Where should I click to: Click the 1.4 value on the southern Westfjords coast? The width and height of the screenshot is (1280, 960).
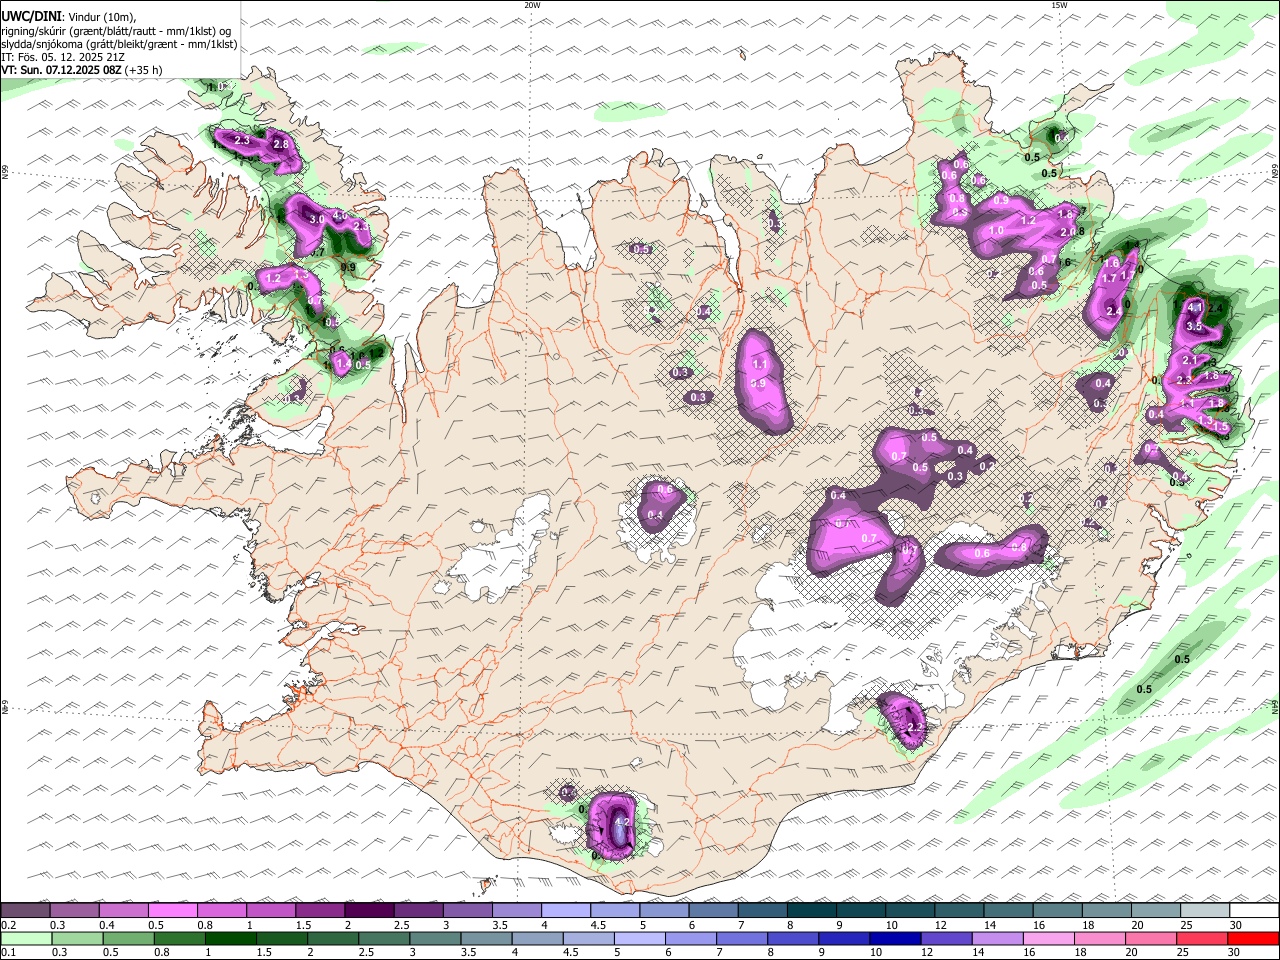coord(343,365)
